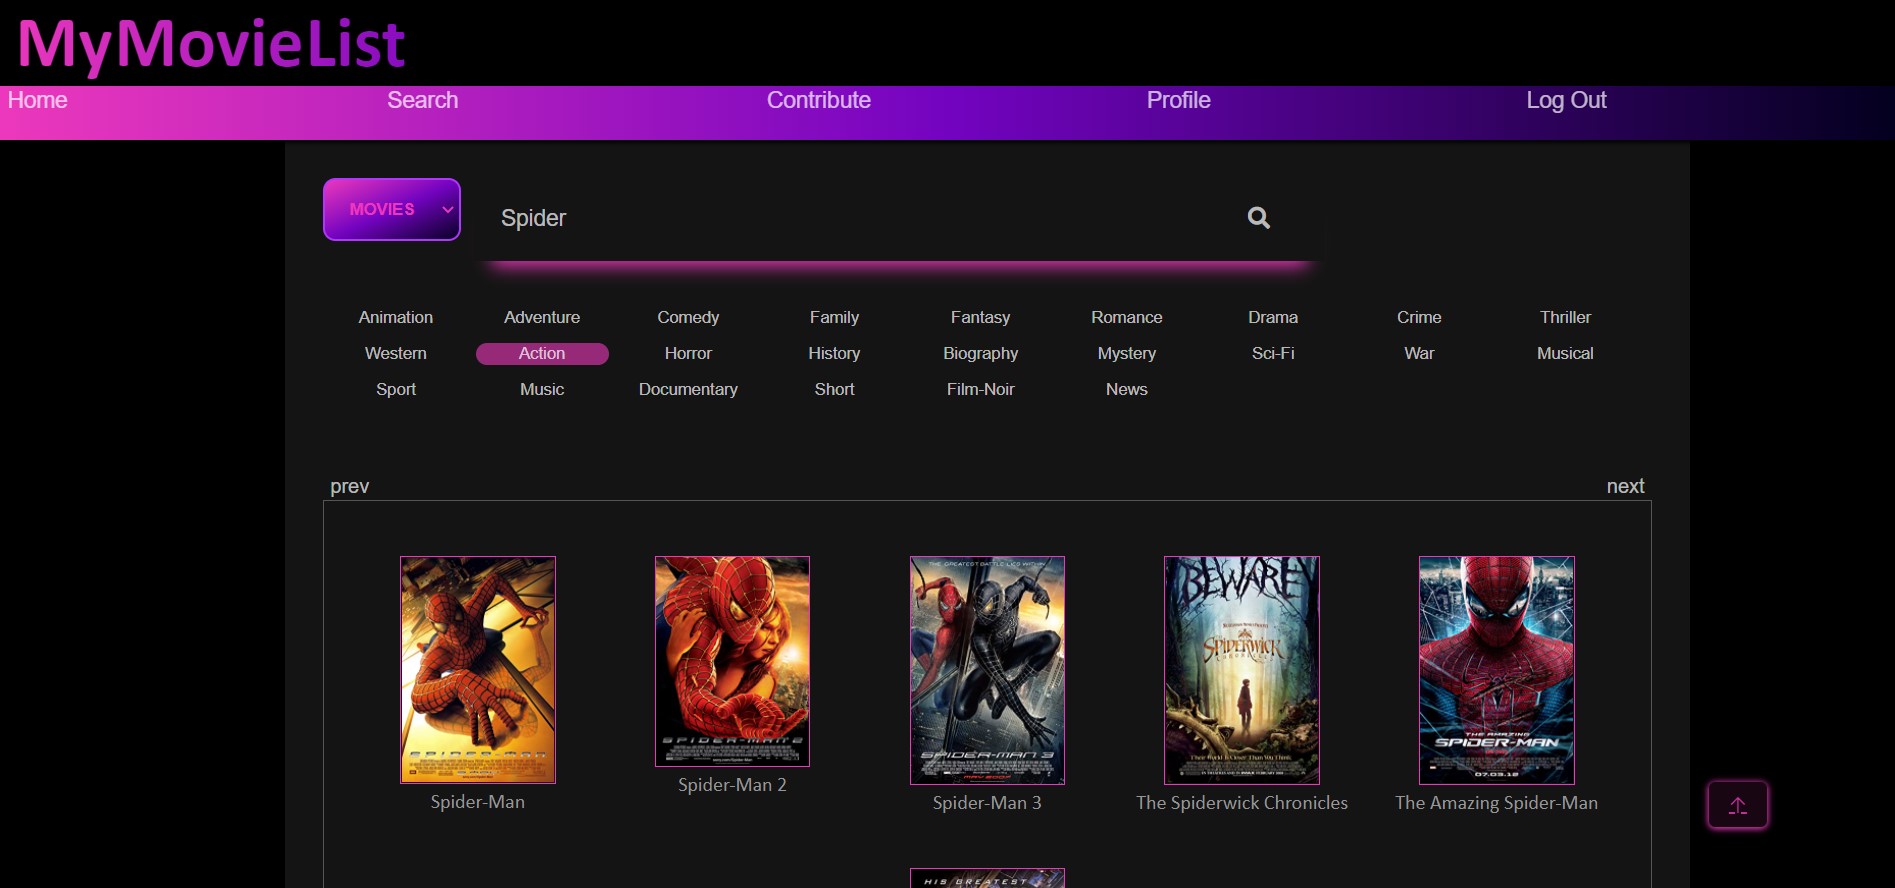The height and width of the screenshot is (888, 1895).
Task: Open the Spider-Man poster thumbnail
Action: [478, 670]
